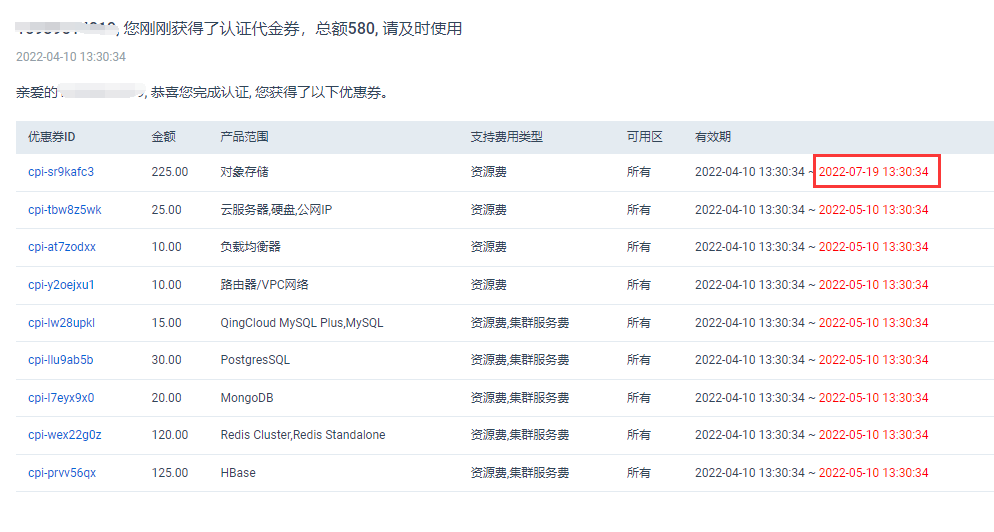Click coupon ID cpi-at7zodxx

point(62,247)
